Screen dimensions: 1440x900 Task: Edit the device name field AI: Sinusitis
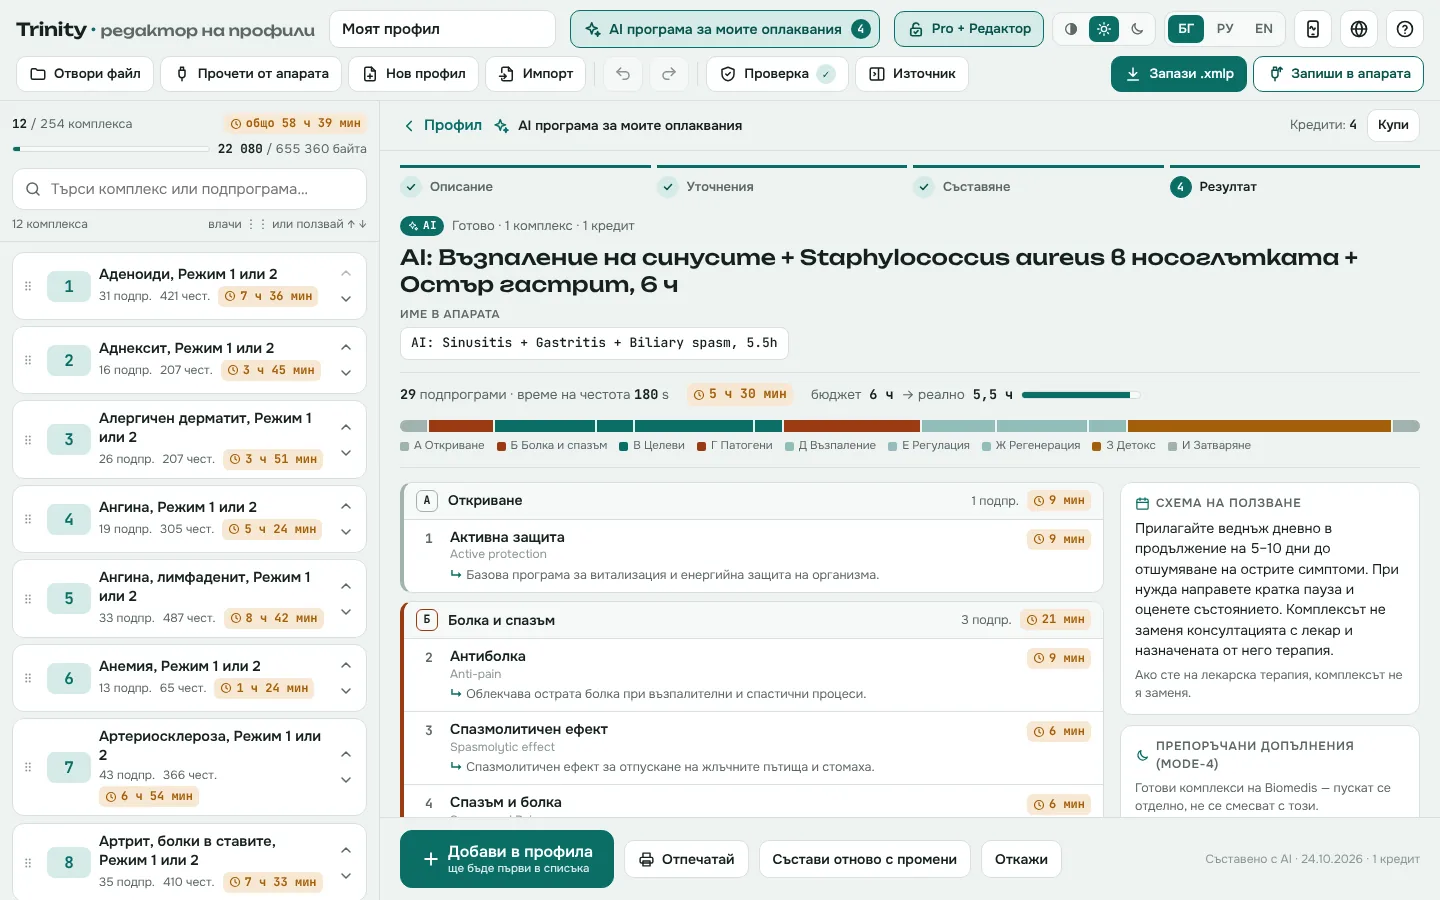pos(594,343)
